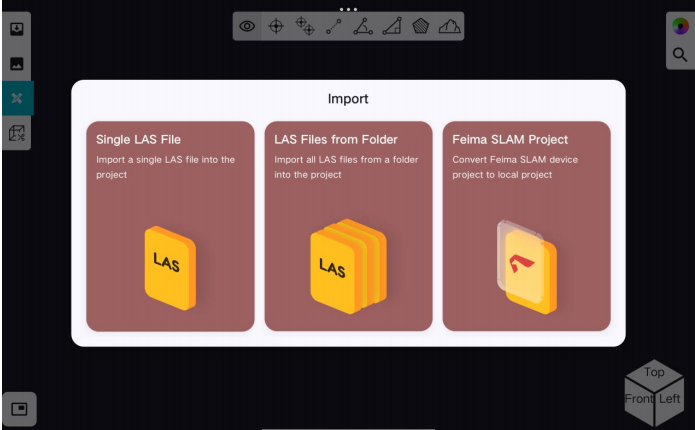Toggle the eye visibility icon in toolbar
This screenshot has width=695, height=430.
(x=247, y=26)
